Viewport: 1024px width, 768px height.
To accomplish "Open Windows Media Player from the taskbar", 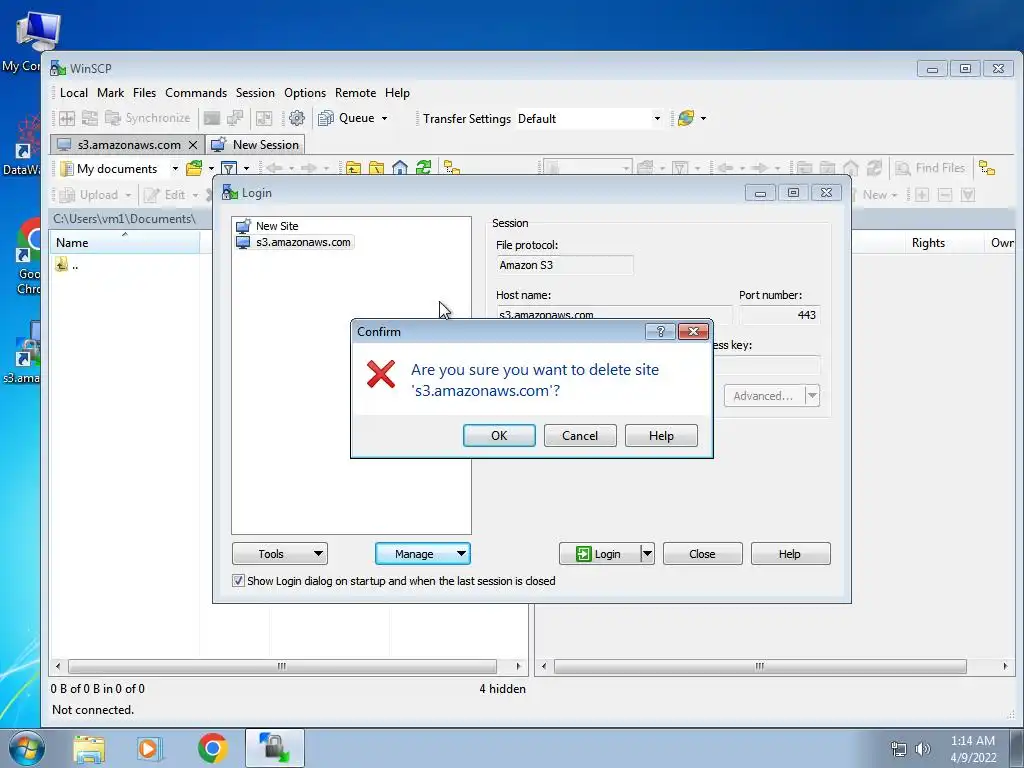I will tap(149, 748).
